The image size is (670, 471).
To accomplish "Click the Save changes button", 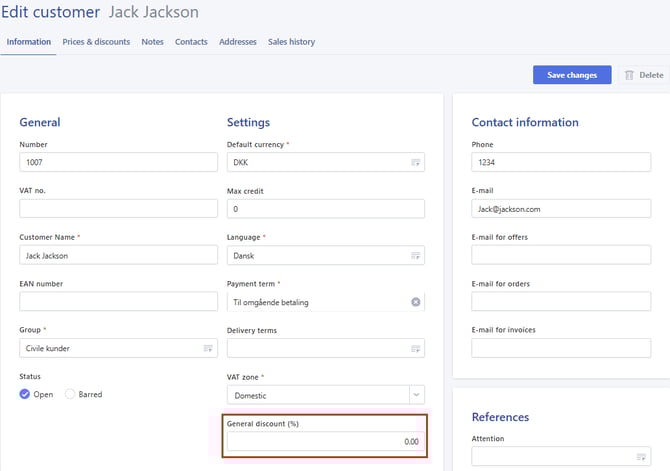I will 572,75.
